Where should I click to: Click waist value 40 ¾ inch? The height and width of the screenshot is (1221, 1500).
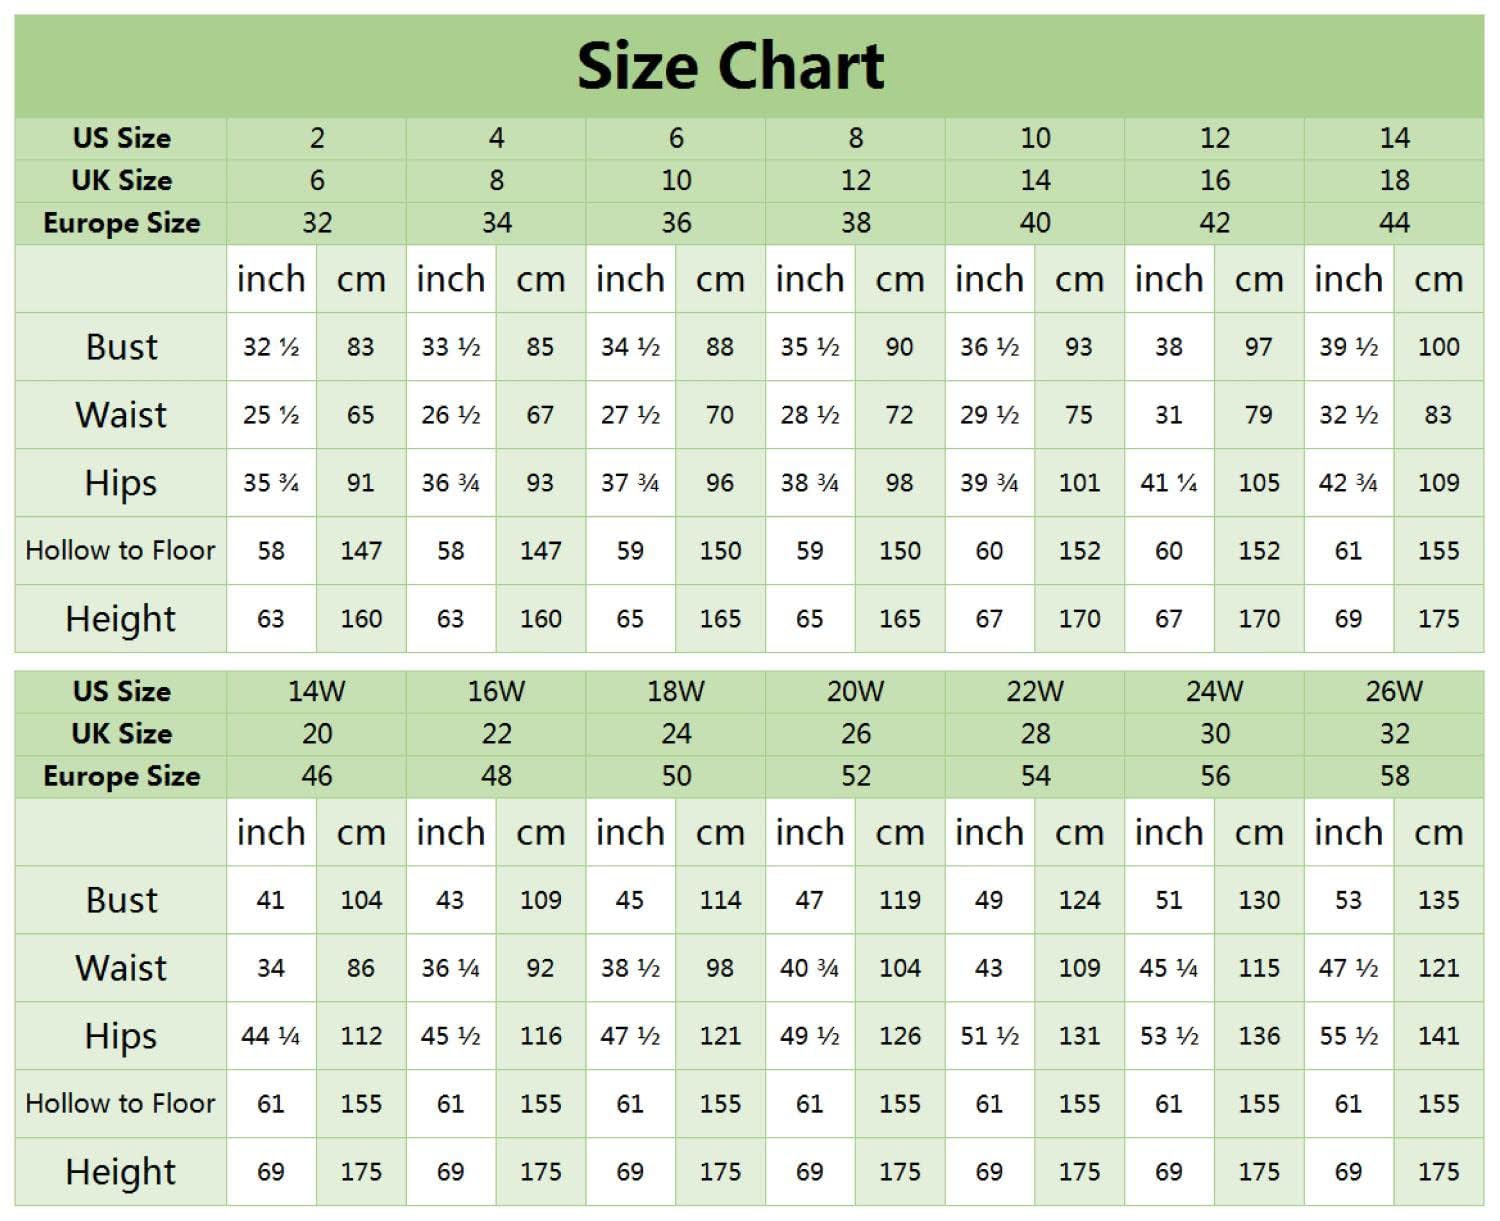pyautogui.click(x=810, y=968)
